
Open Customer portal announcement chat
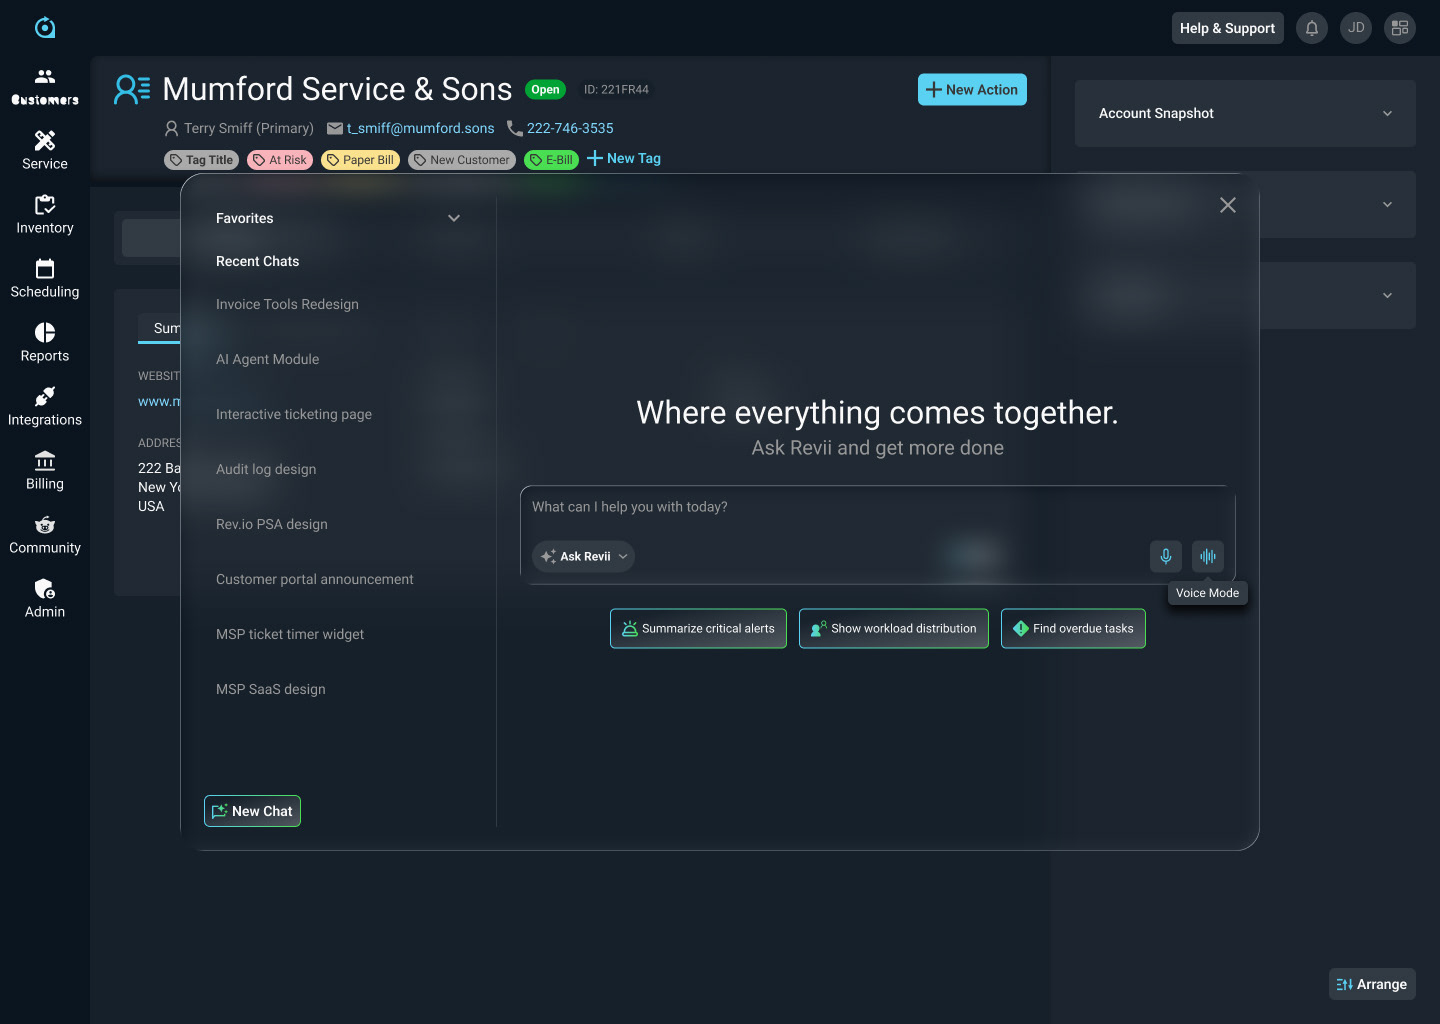315,579
